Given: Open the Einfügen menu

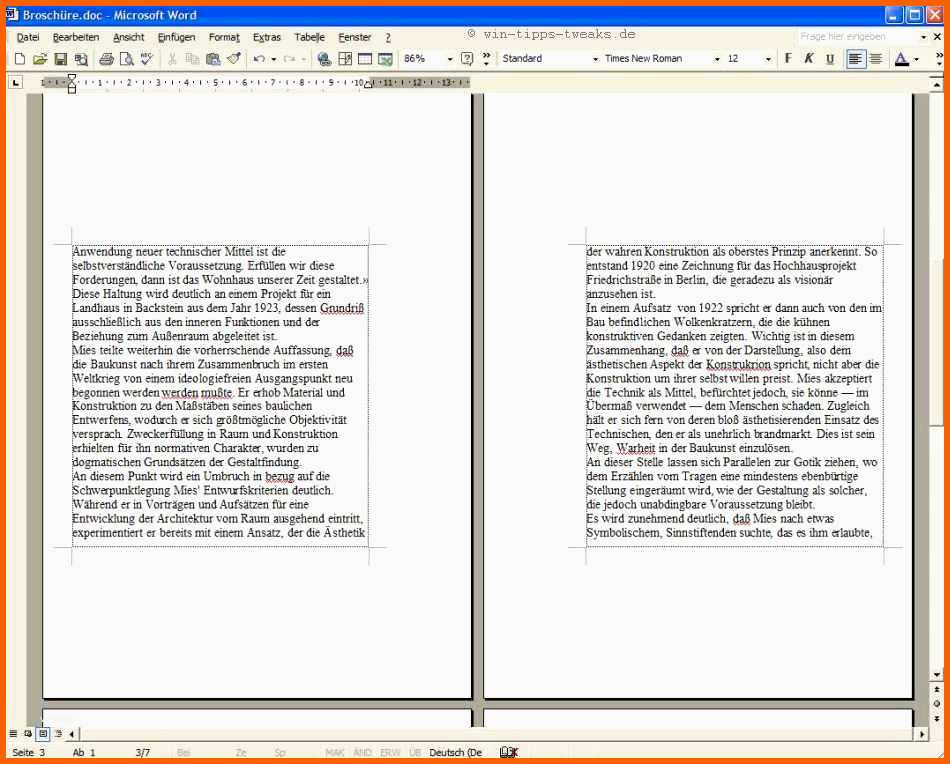Looking at the screenshot, I should click(x=176, y=38).
